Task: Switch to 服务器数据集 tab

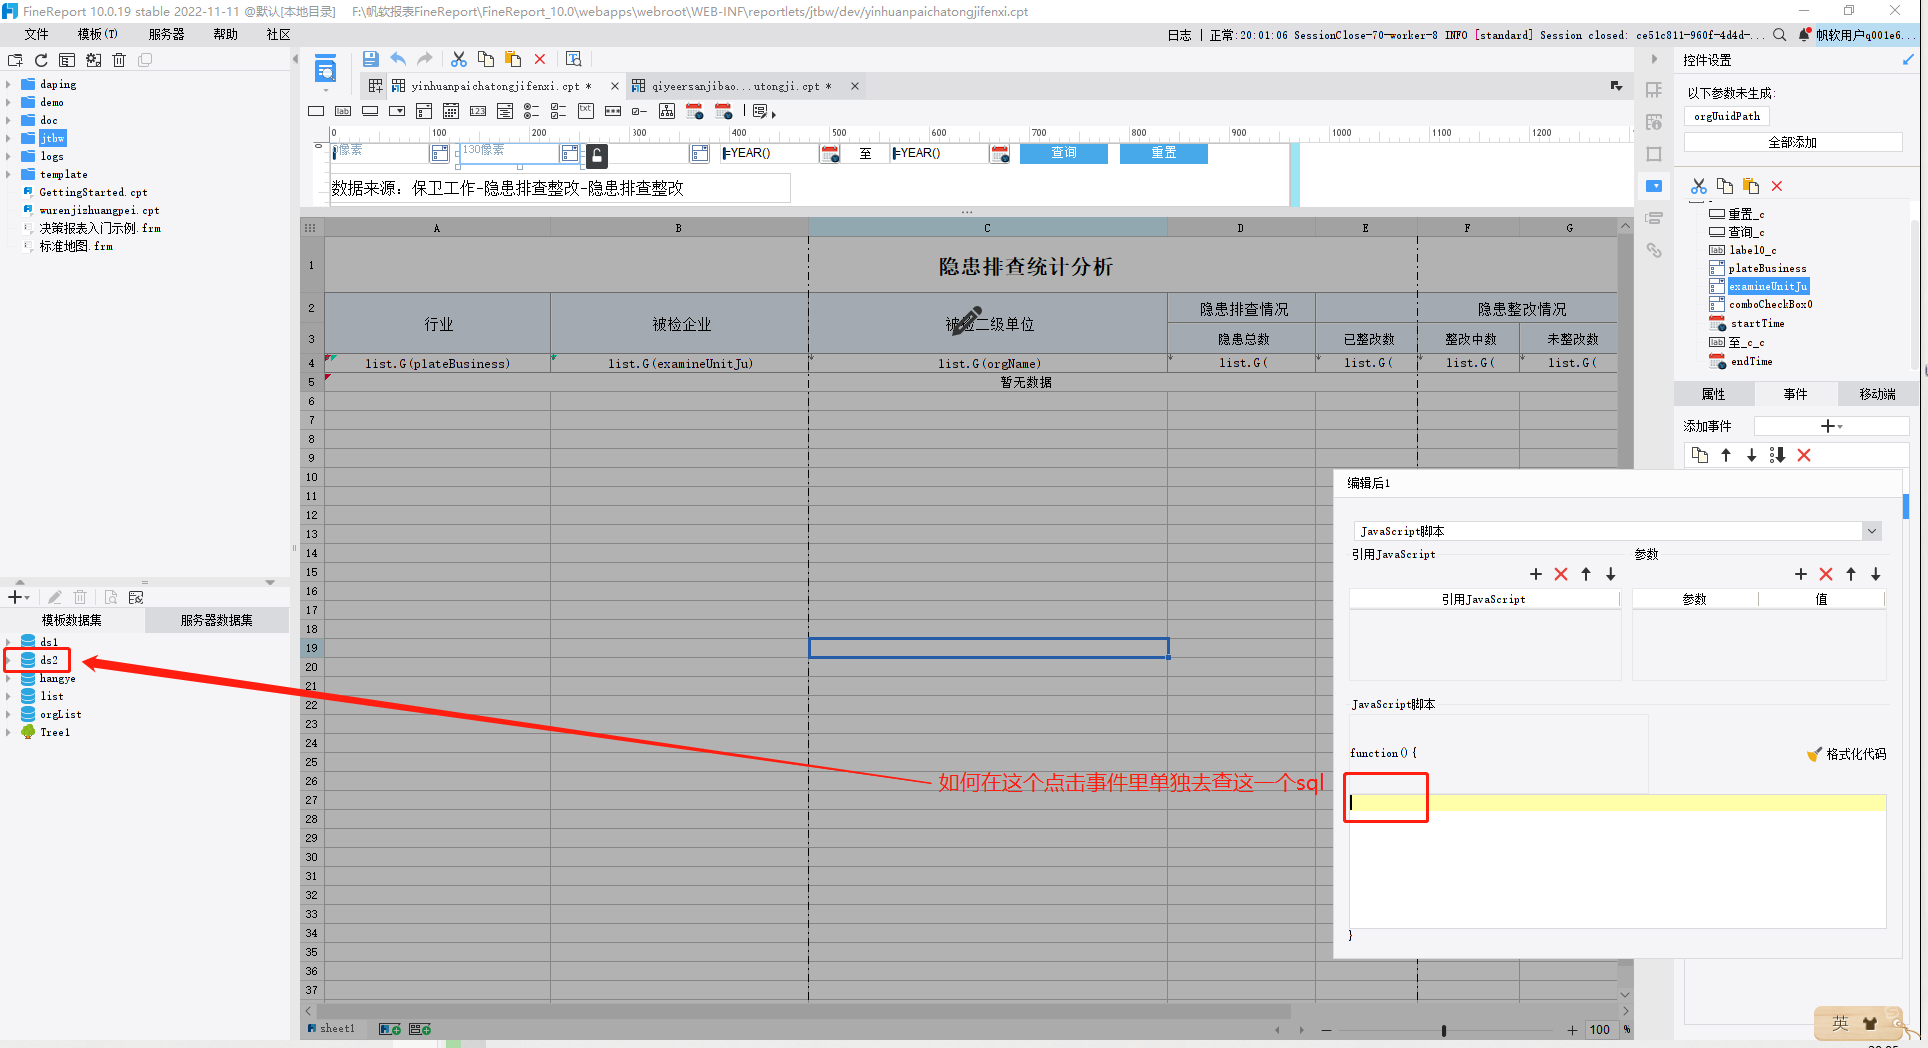Action: coord(217,620)
